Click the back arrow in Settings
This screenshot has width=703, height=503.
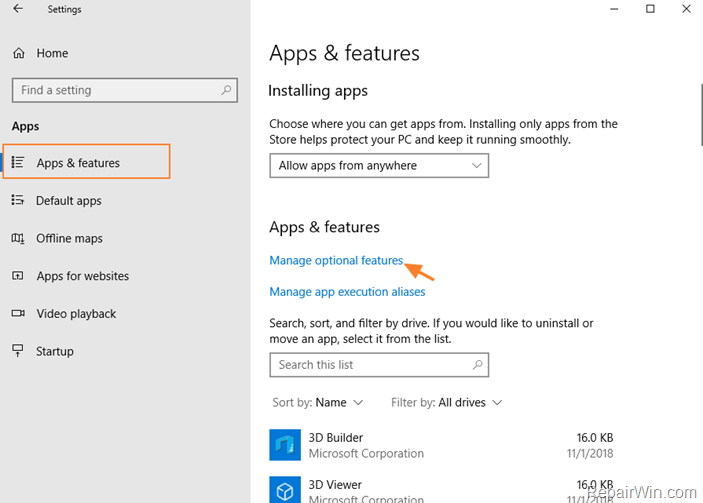[x=18, y=9]
